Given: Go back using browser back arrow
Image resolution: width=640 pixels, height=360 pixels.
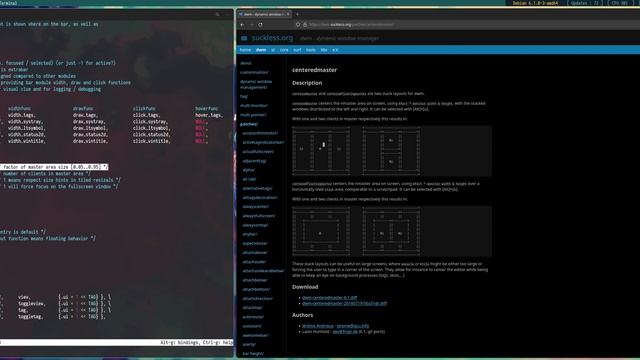Looking at the screenshot, I should coord(242,24).
